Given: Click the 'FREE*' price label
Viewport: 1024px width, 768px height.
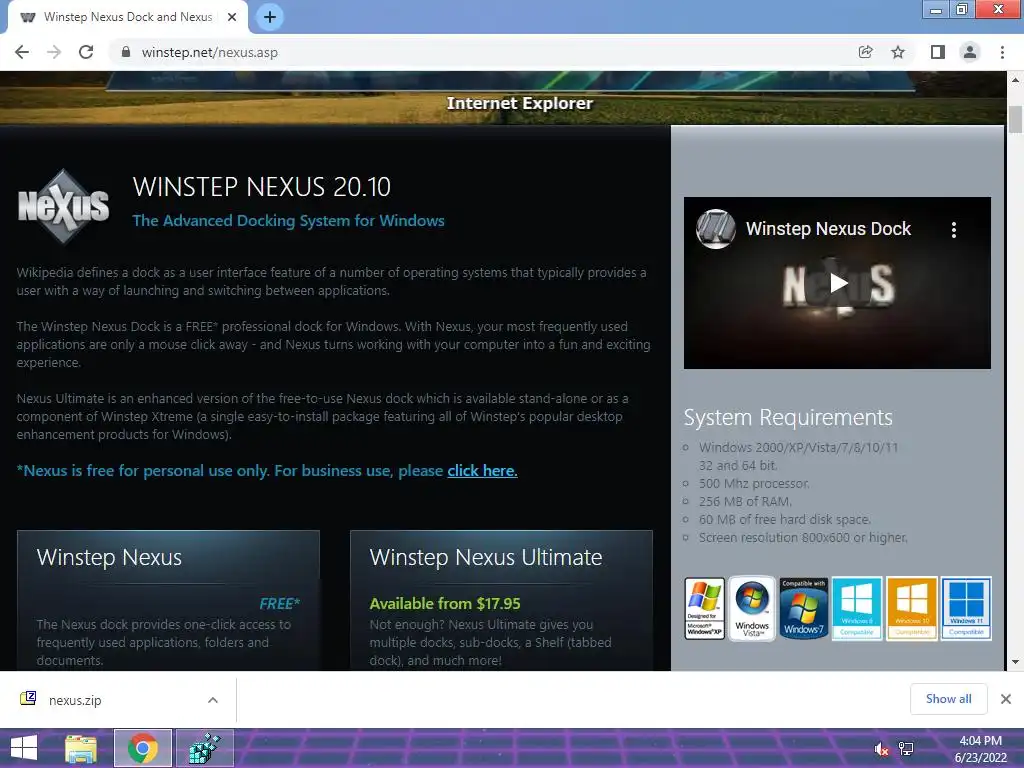Looking at the screenshot, I should point(280,603).
